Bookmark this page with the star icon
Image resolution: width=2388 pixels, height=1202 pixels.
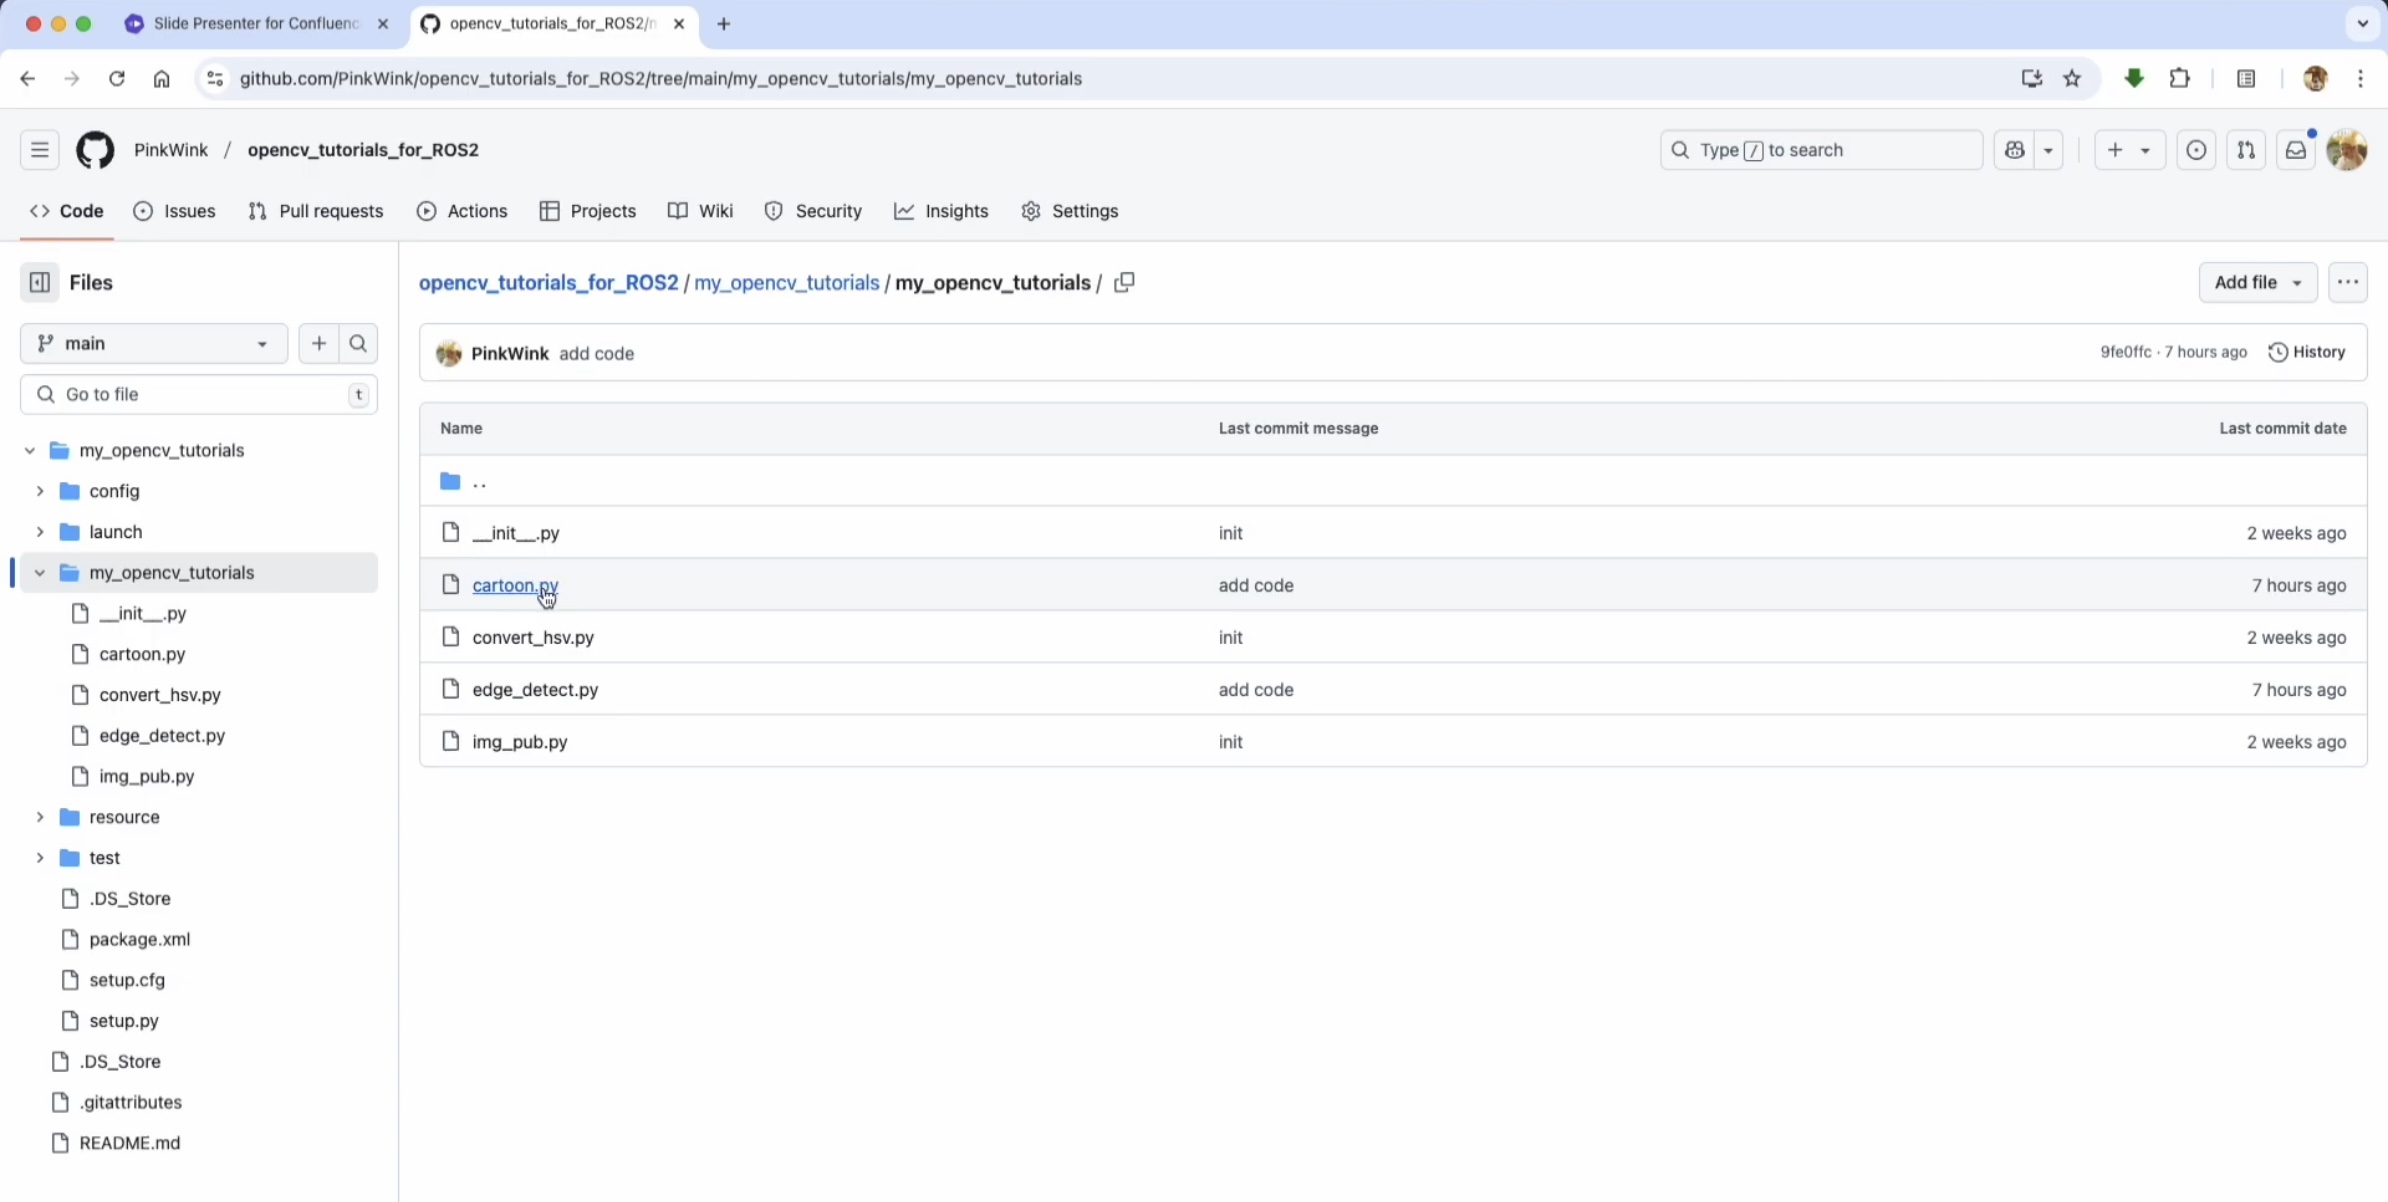click(2072, 79)
